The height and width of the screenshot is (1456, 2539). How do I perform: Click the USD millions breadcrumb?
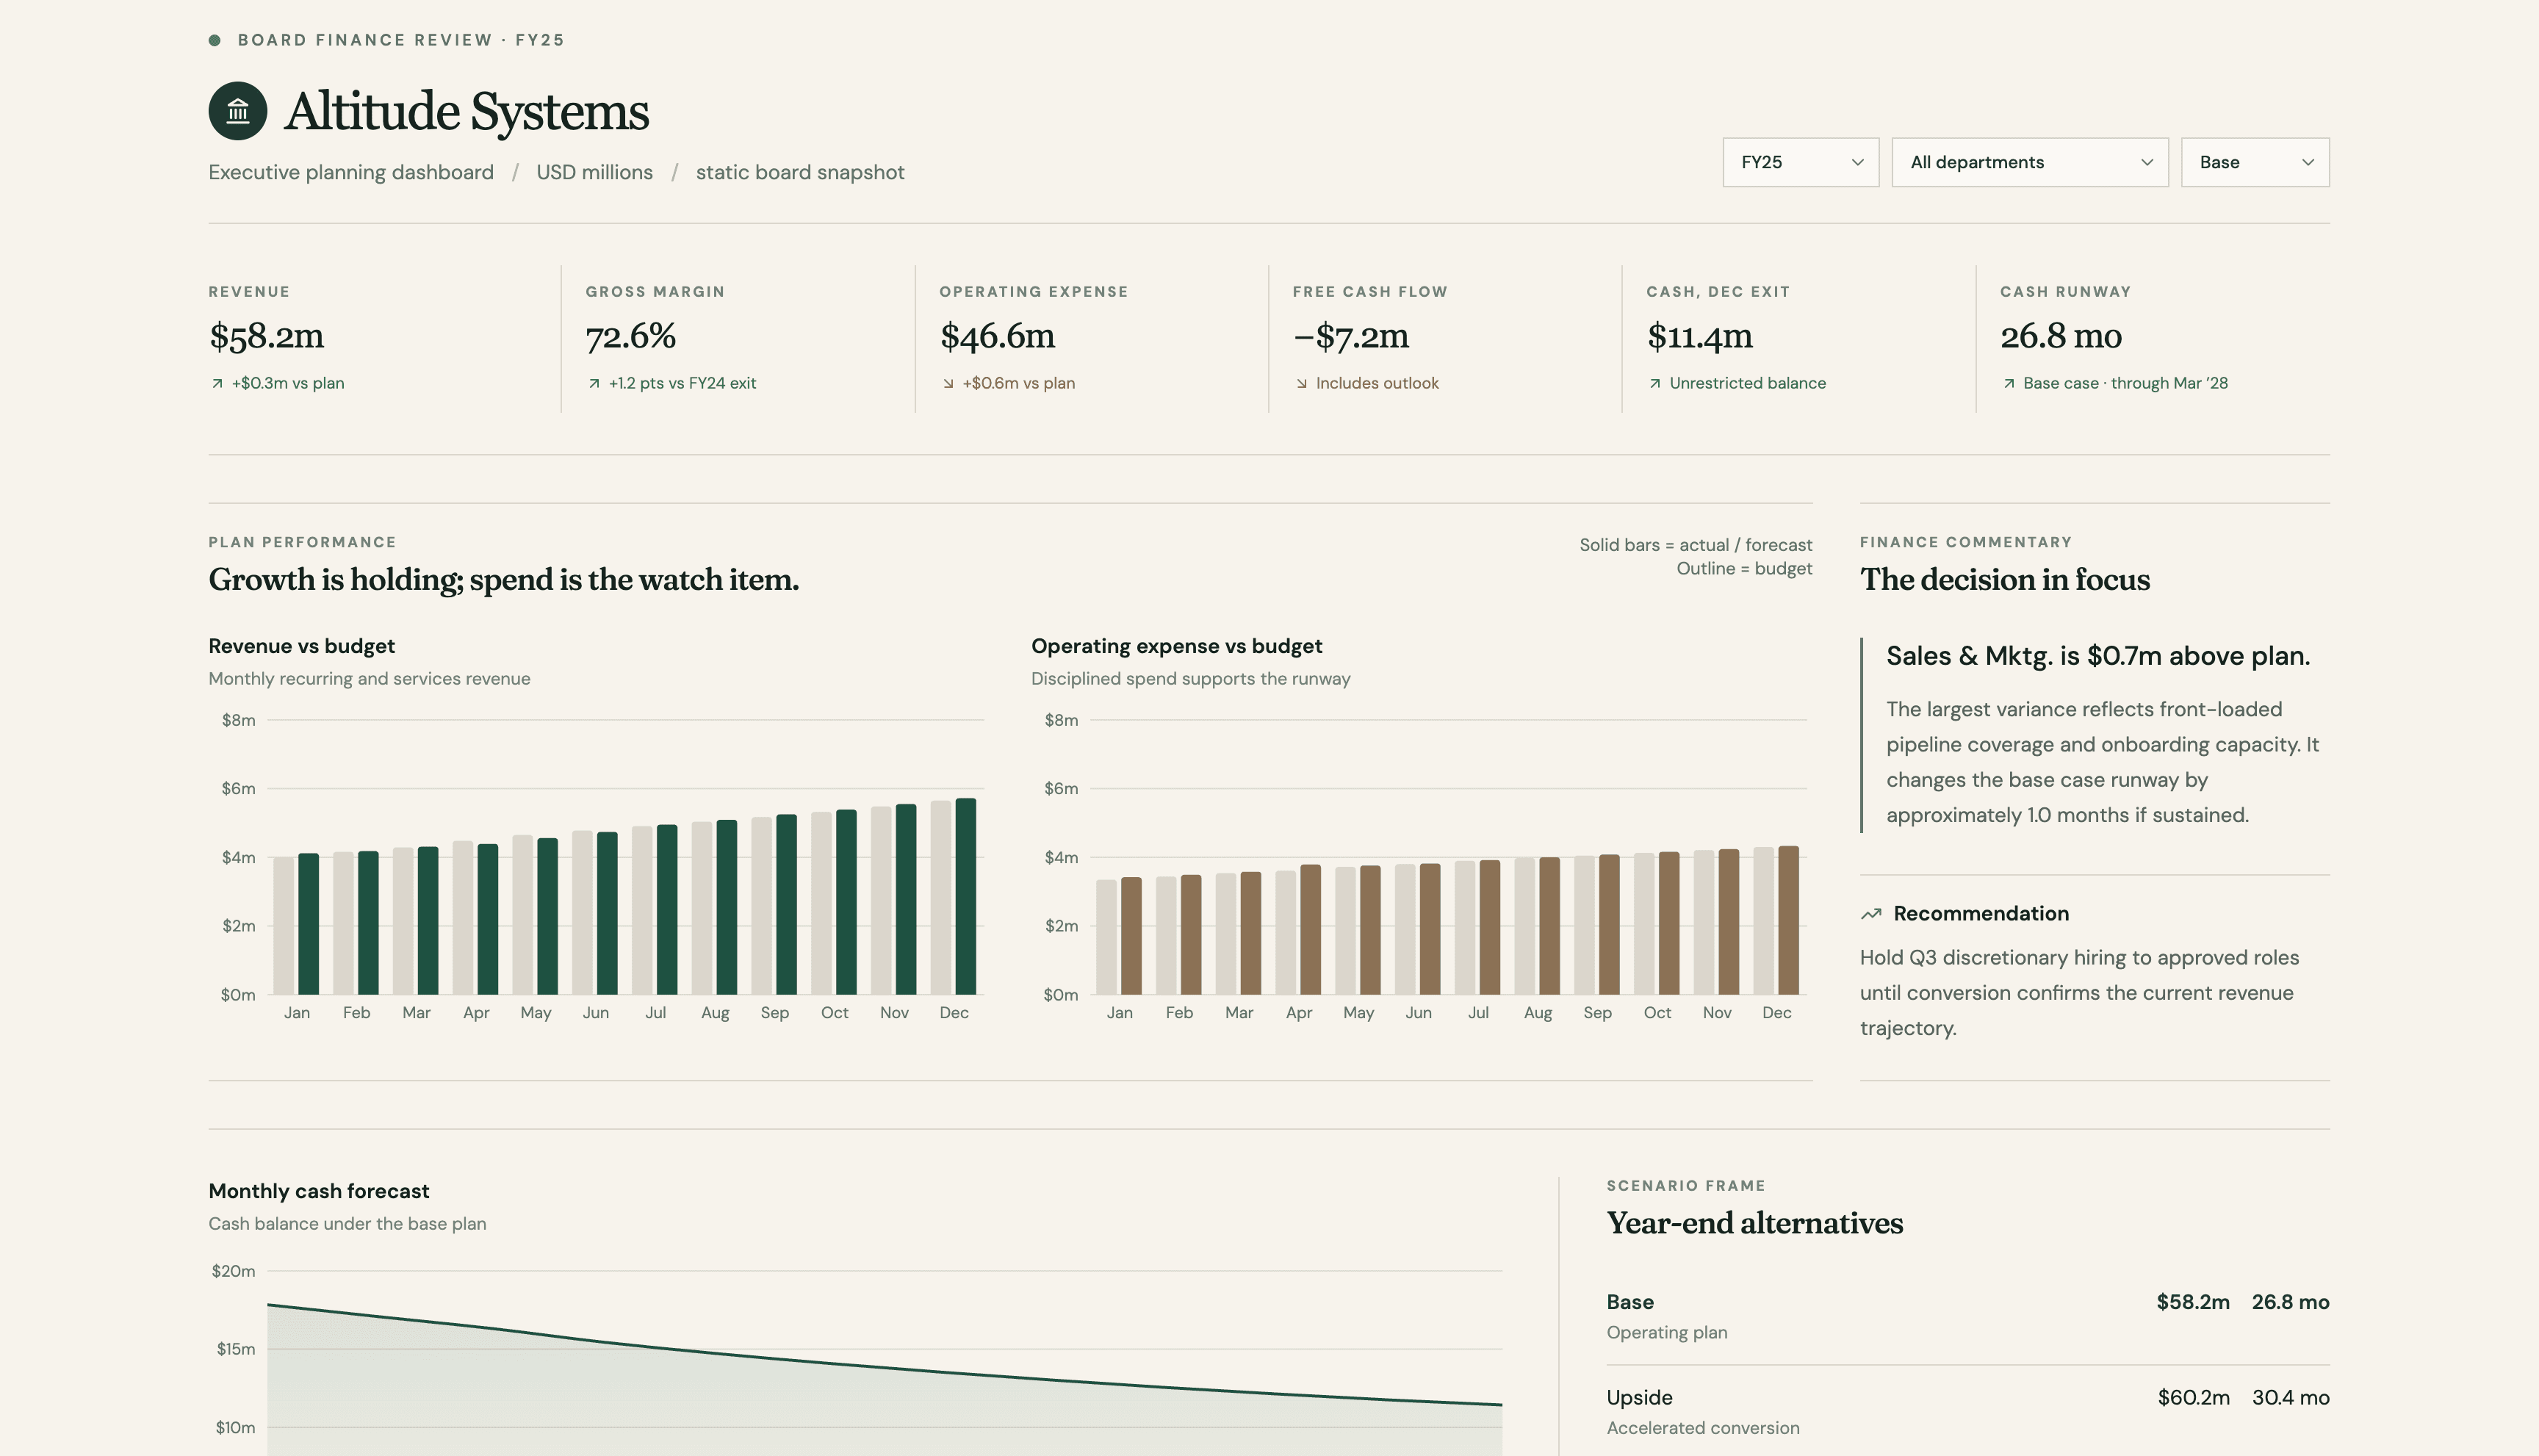[594, 172]
